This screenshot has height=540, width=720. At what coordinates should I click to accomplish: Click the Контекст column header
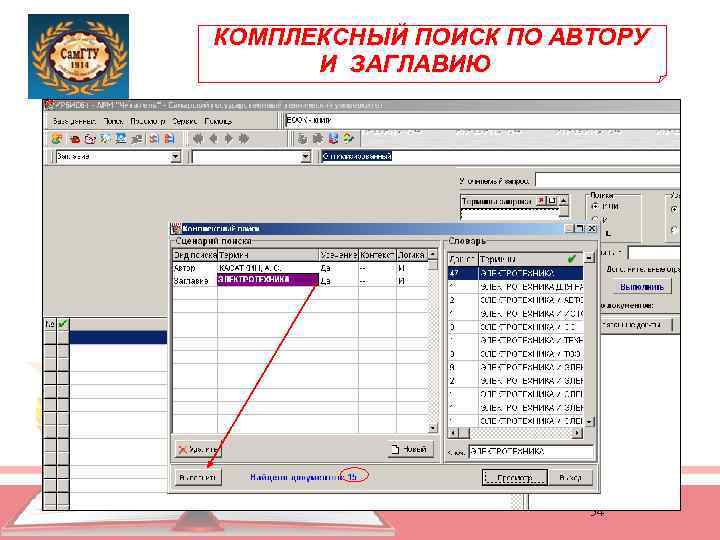coord(377,255)
